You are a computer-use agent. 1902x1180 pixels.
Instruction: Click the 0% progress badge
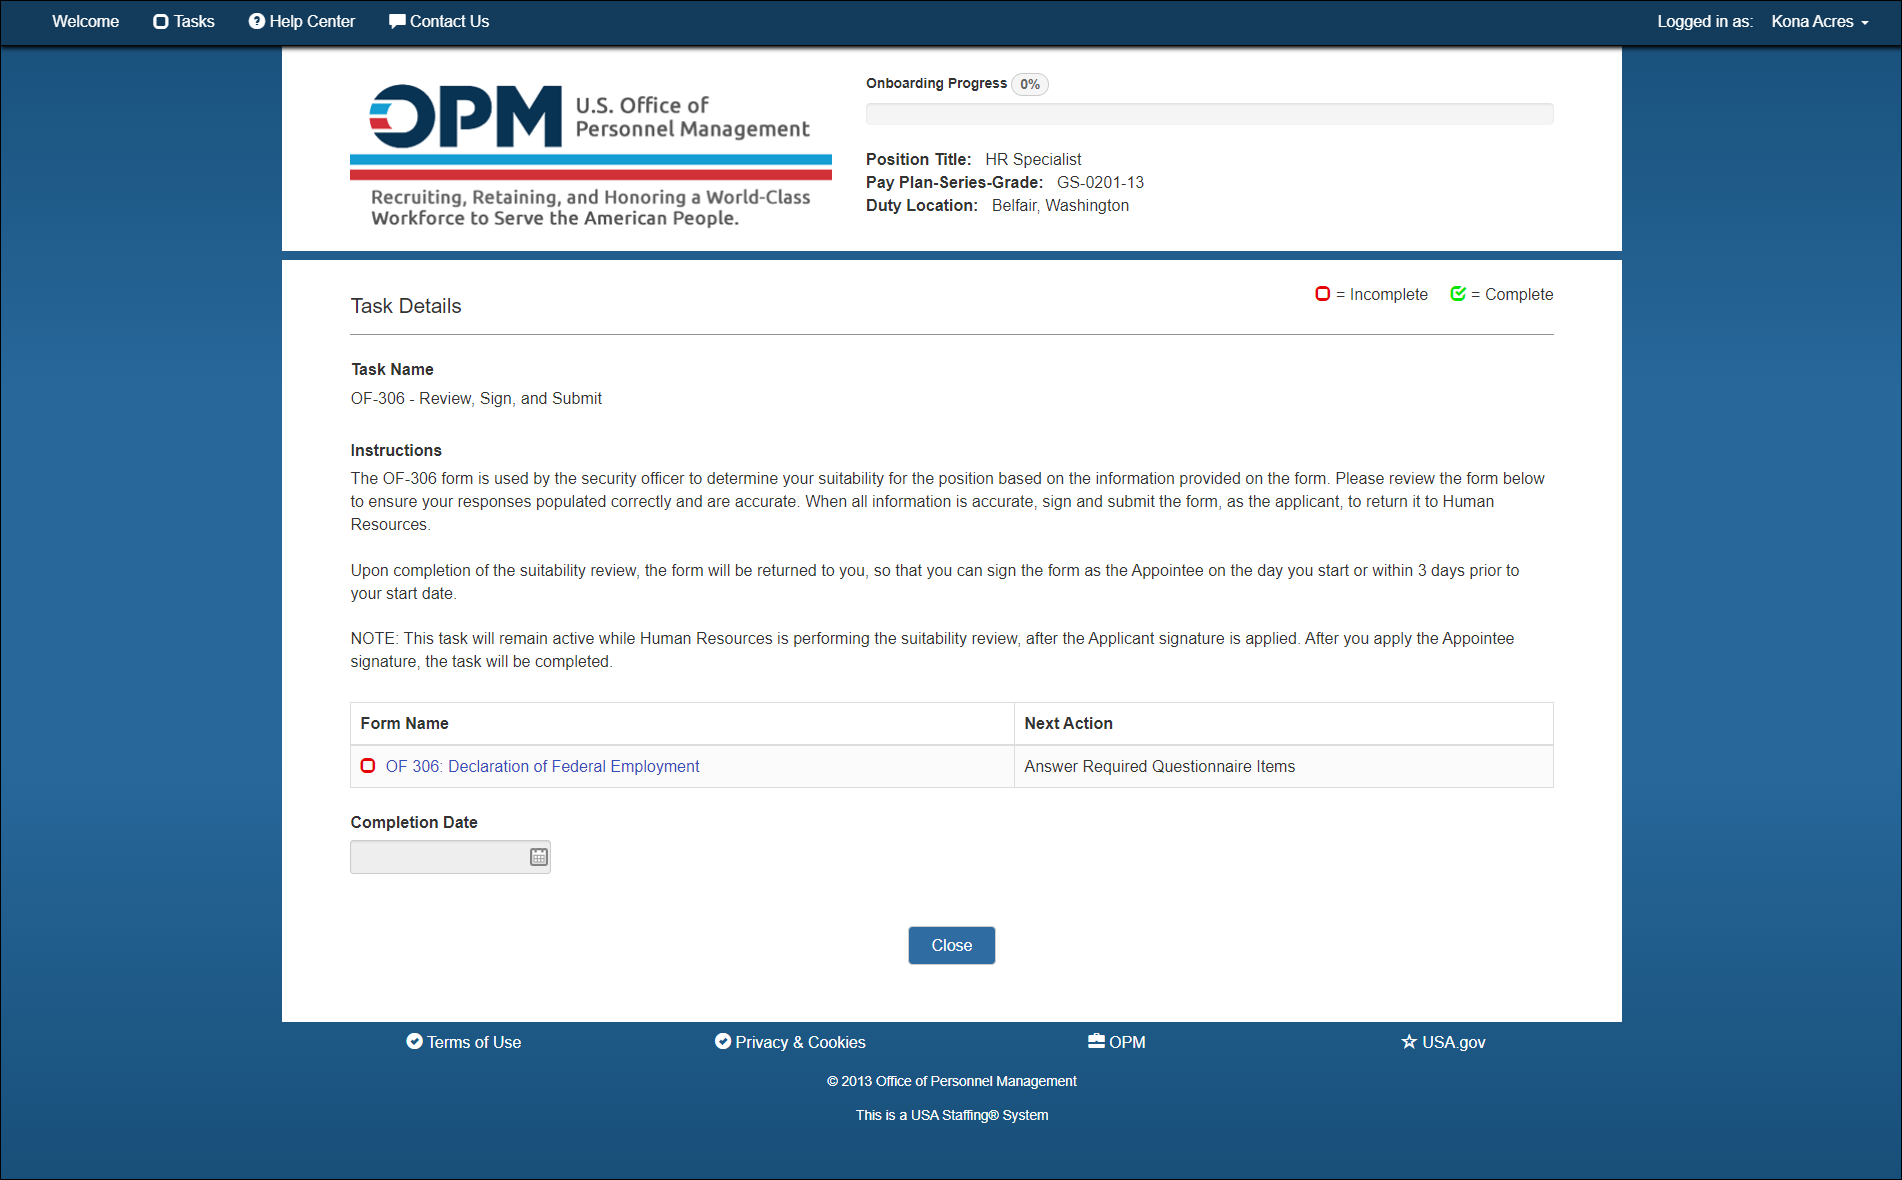tap(1030, 84)
